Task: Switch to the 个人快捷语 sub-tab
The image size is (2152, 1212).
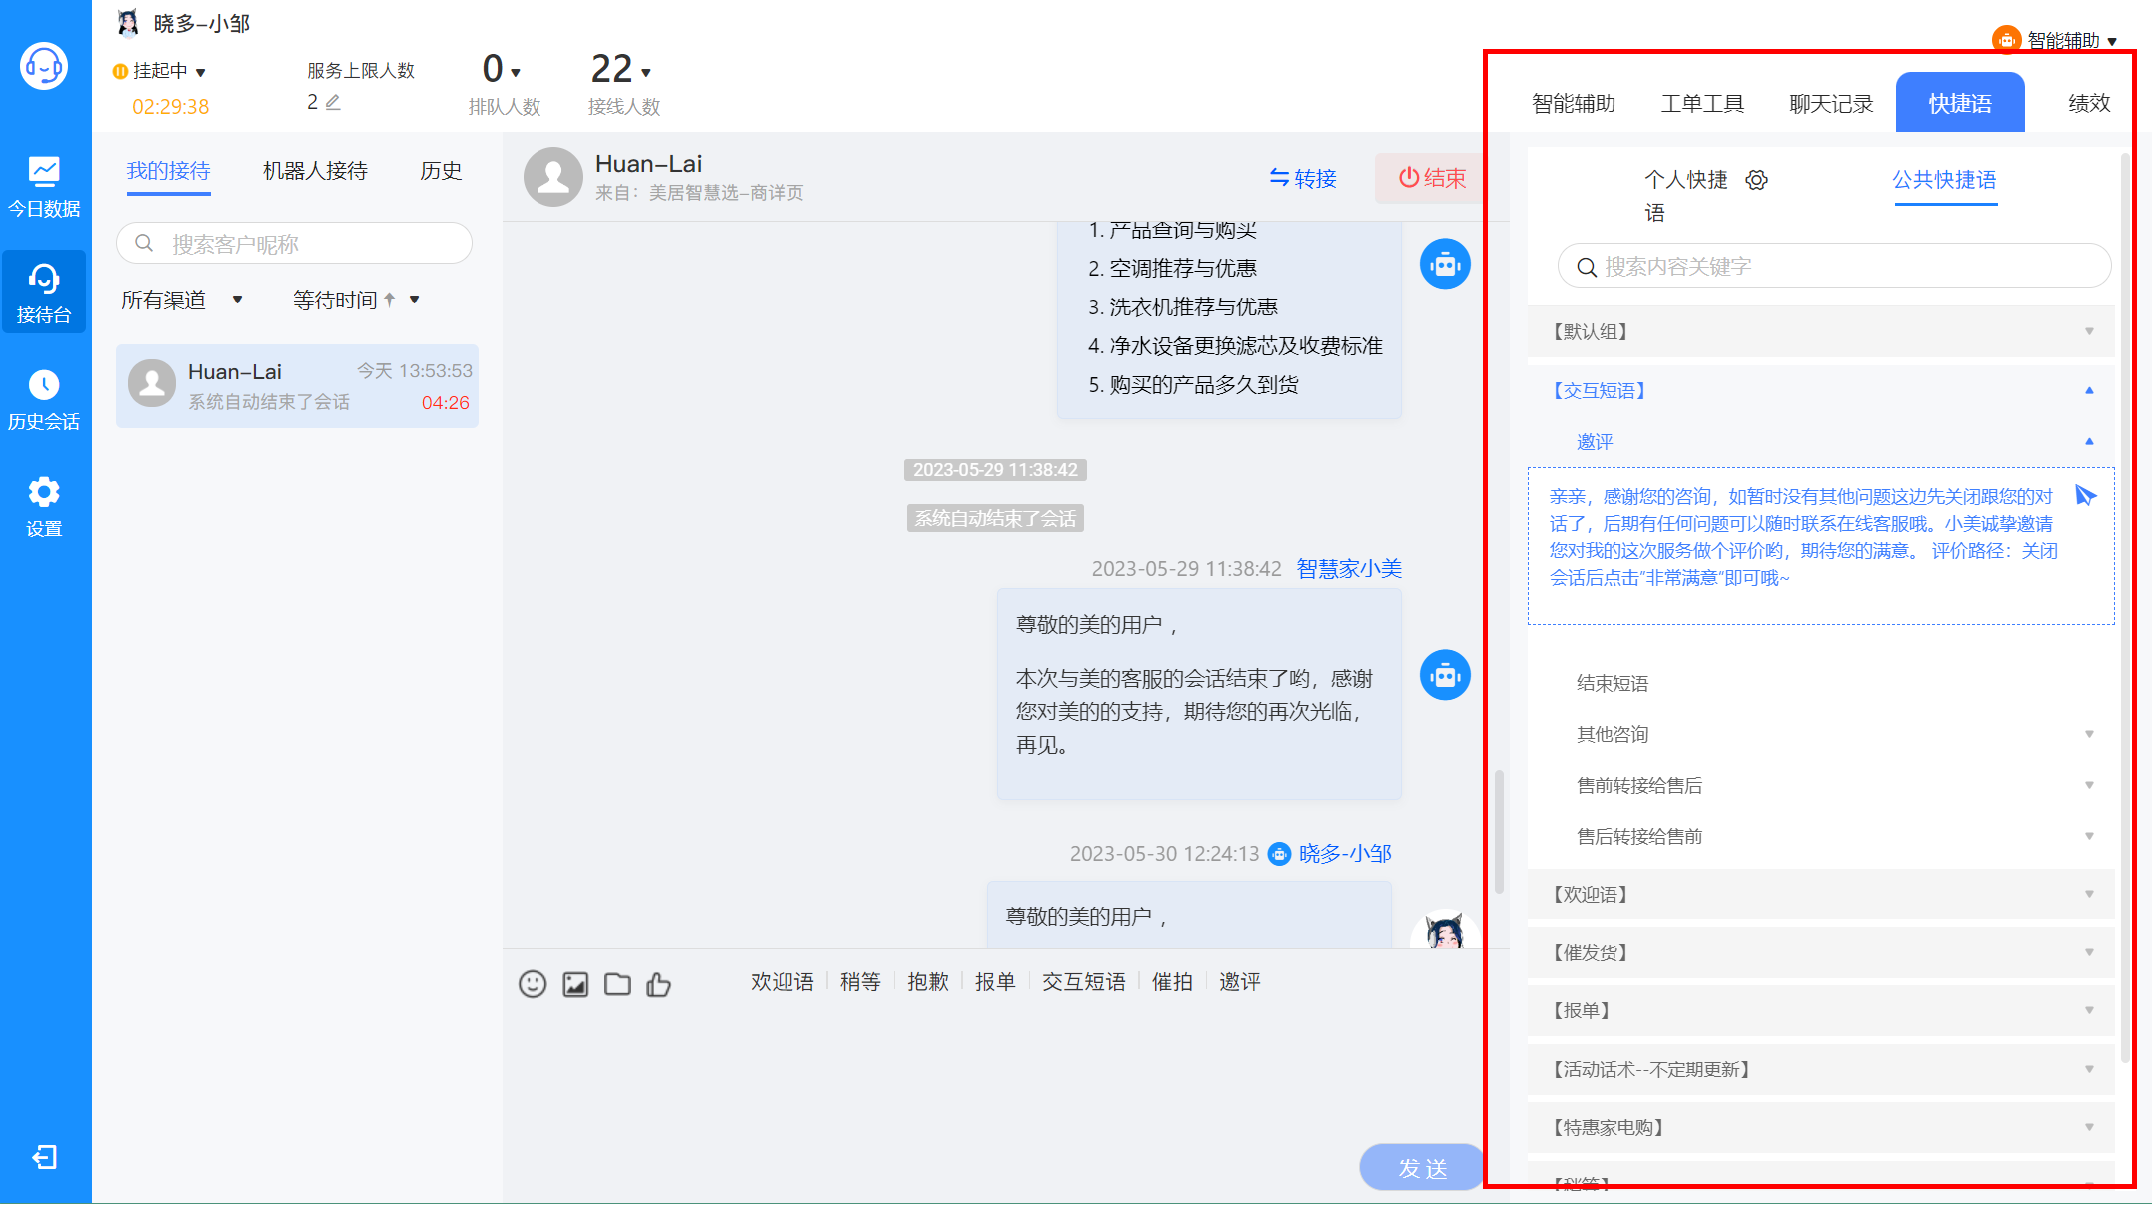Action: pyautogui.click(x=1686, y=195)
